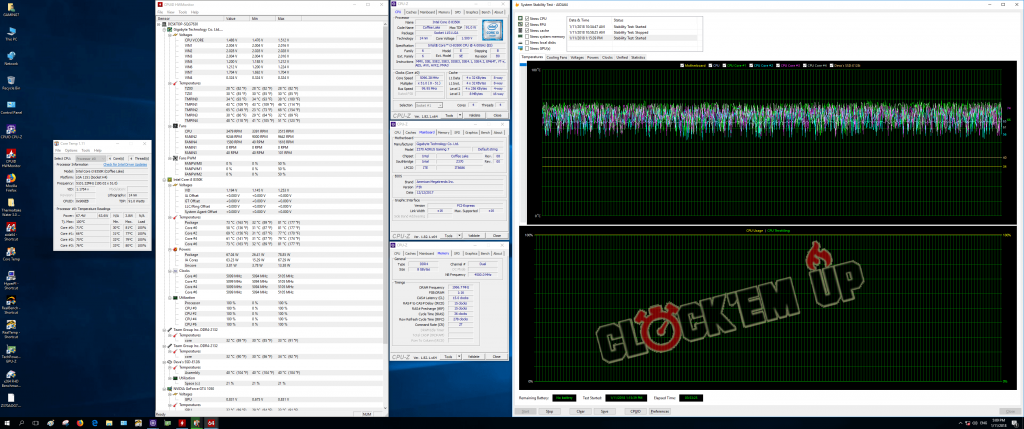The image size is (1024, 429).
Task: Launch Mozilla Firefox from the desktop
Action: point(11,178)
